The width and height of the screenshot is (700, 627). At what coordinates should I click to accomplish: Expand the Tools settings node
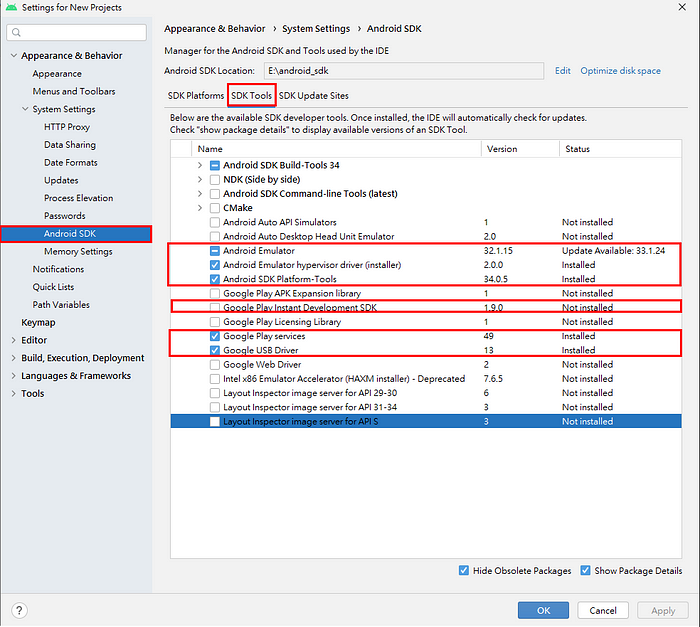tap(14, 393)
